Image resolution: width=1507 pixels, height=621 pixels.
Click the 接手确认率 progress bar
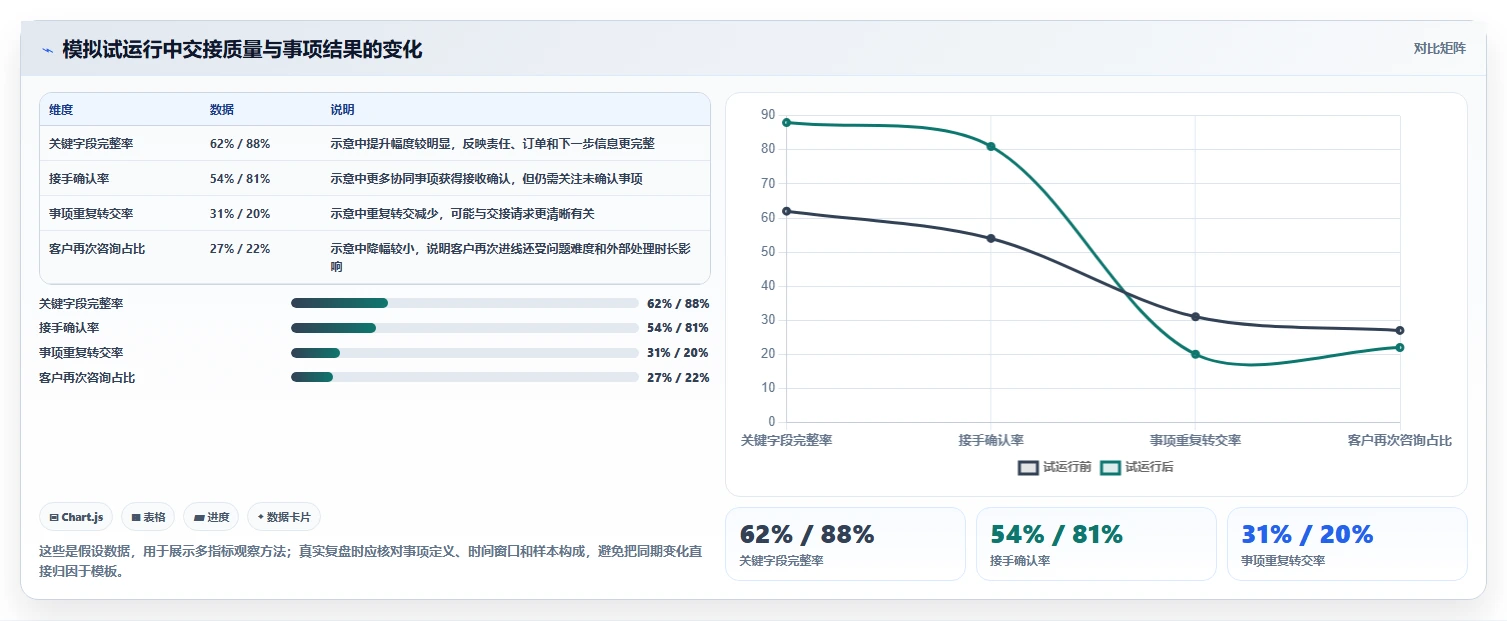(464, 328)
